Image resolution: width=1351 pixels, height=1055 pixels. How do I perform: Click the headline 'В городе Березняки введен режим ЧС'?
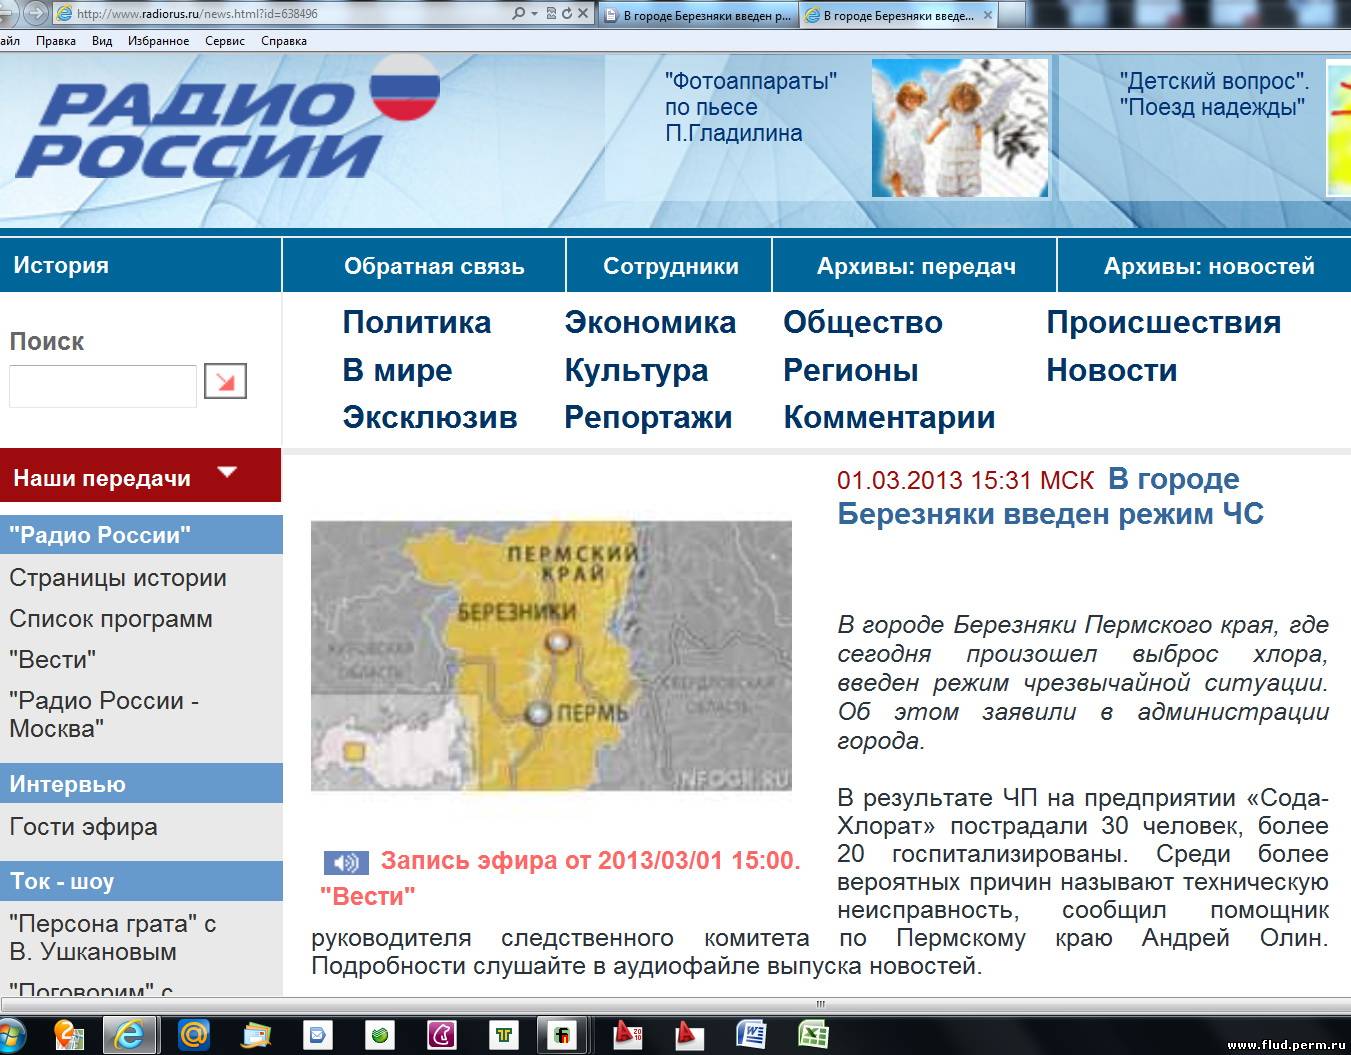[x=1050, y=497]
